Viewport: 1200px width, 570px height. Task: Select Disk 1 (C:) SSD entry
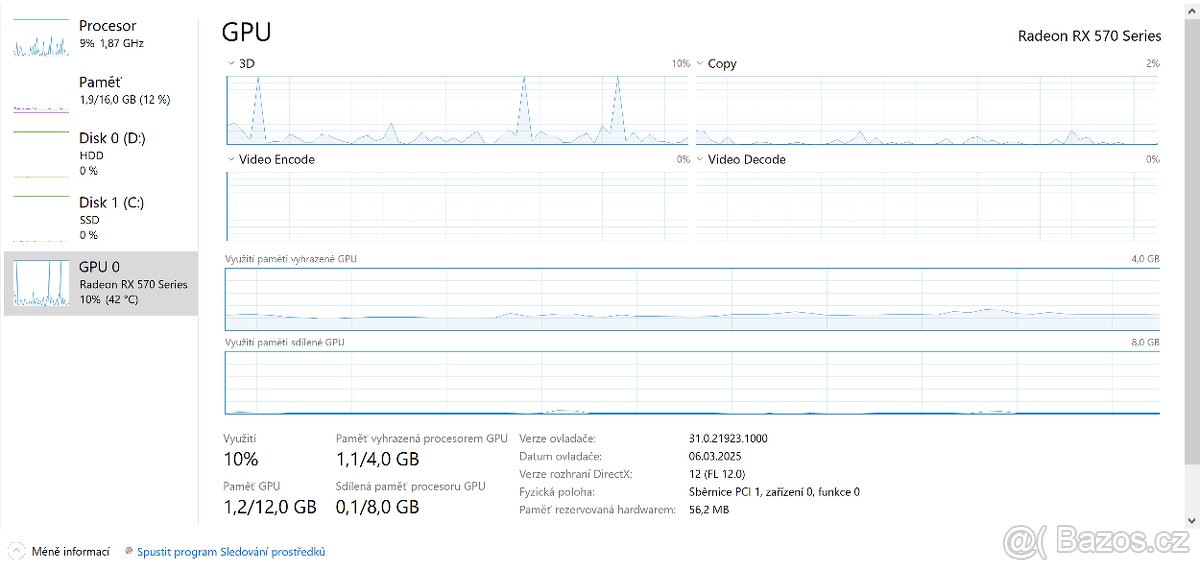pos(111,217)
